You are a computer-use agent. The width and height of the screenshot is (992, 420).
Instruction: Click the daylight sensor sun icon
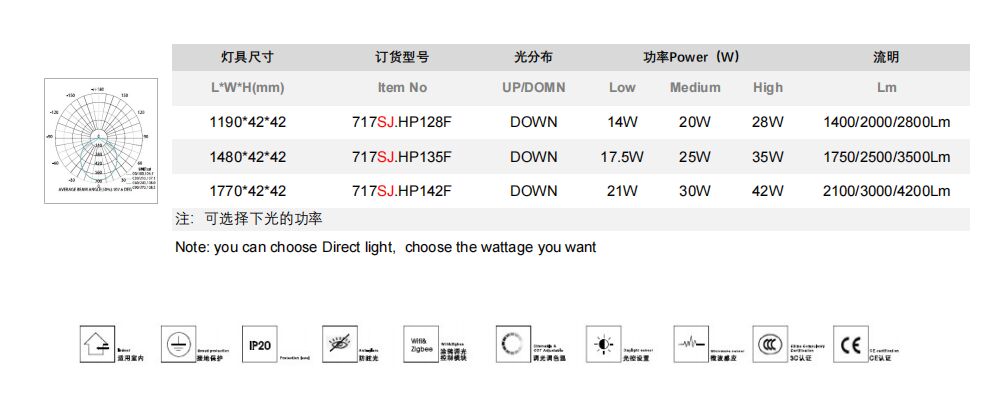click(604, 345)
